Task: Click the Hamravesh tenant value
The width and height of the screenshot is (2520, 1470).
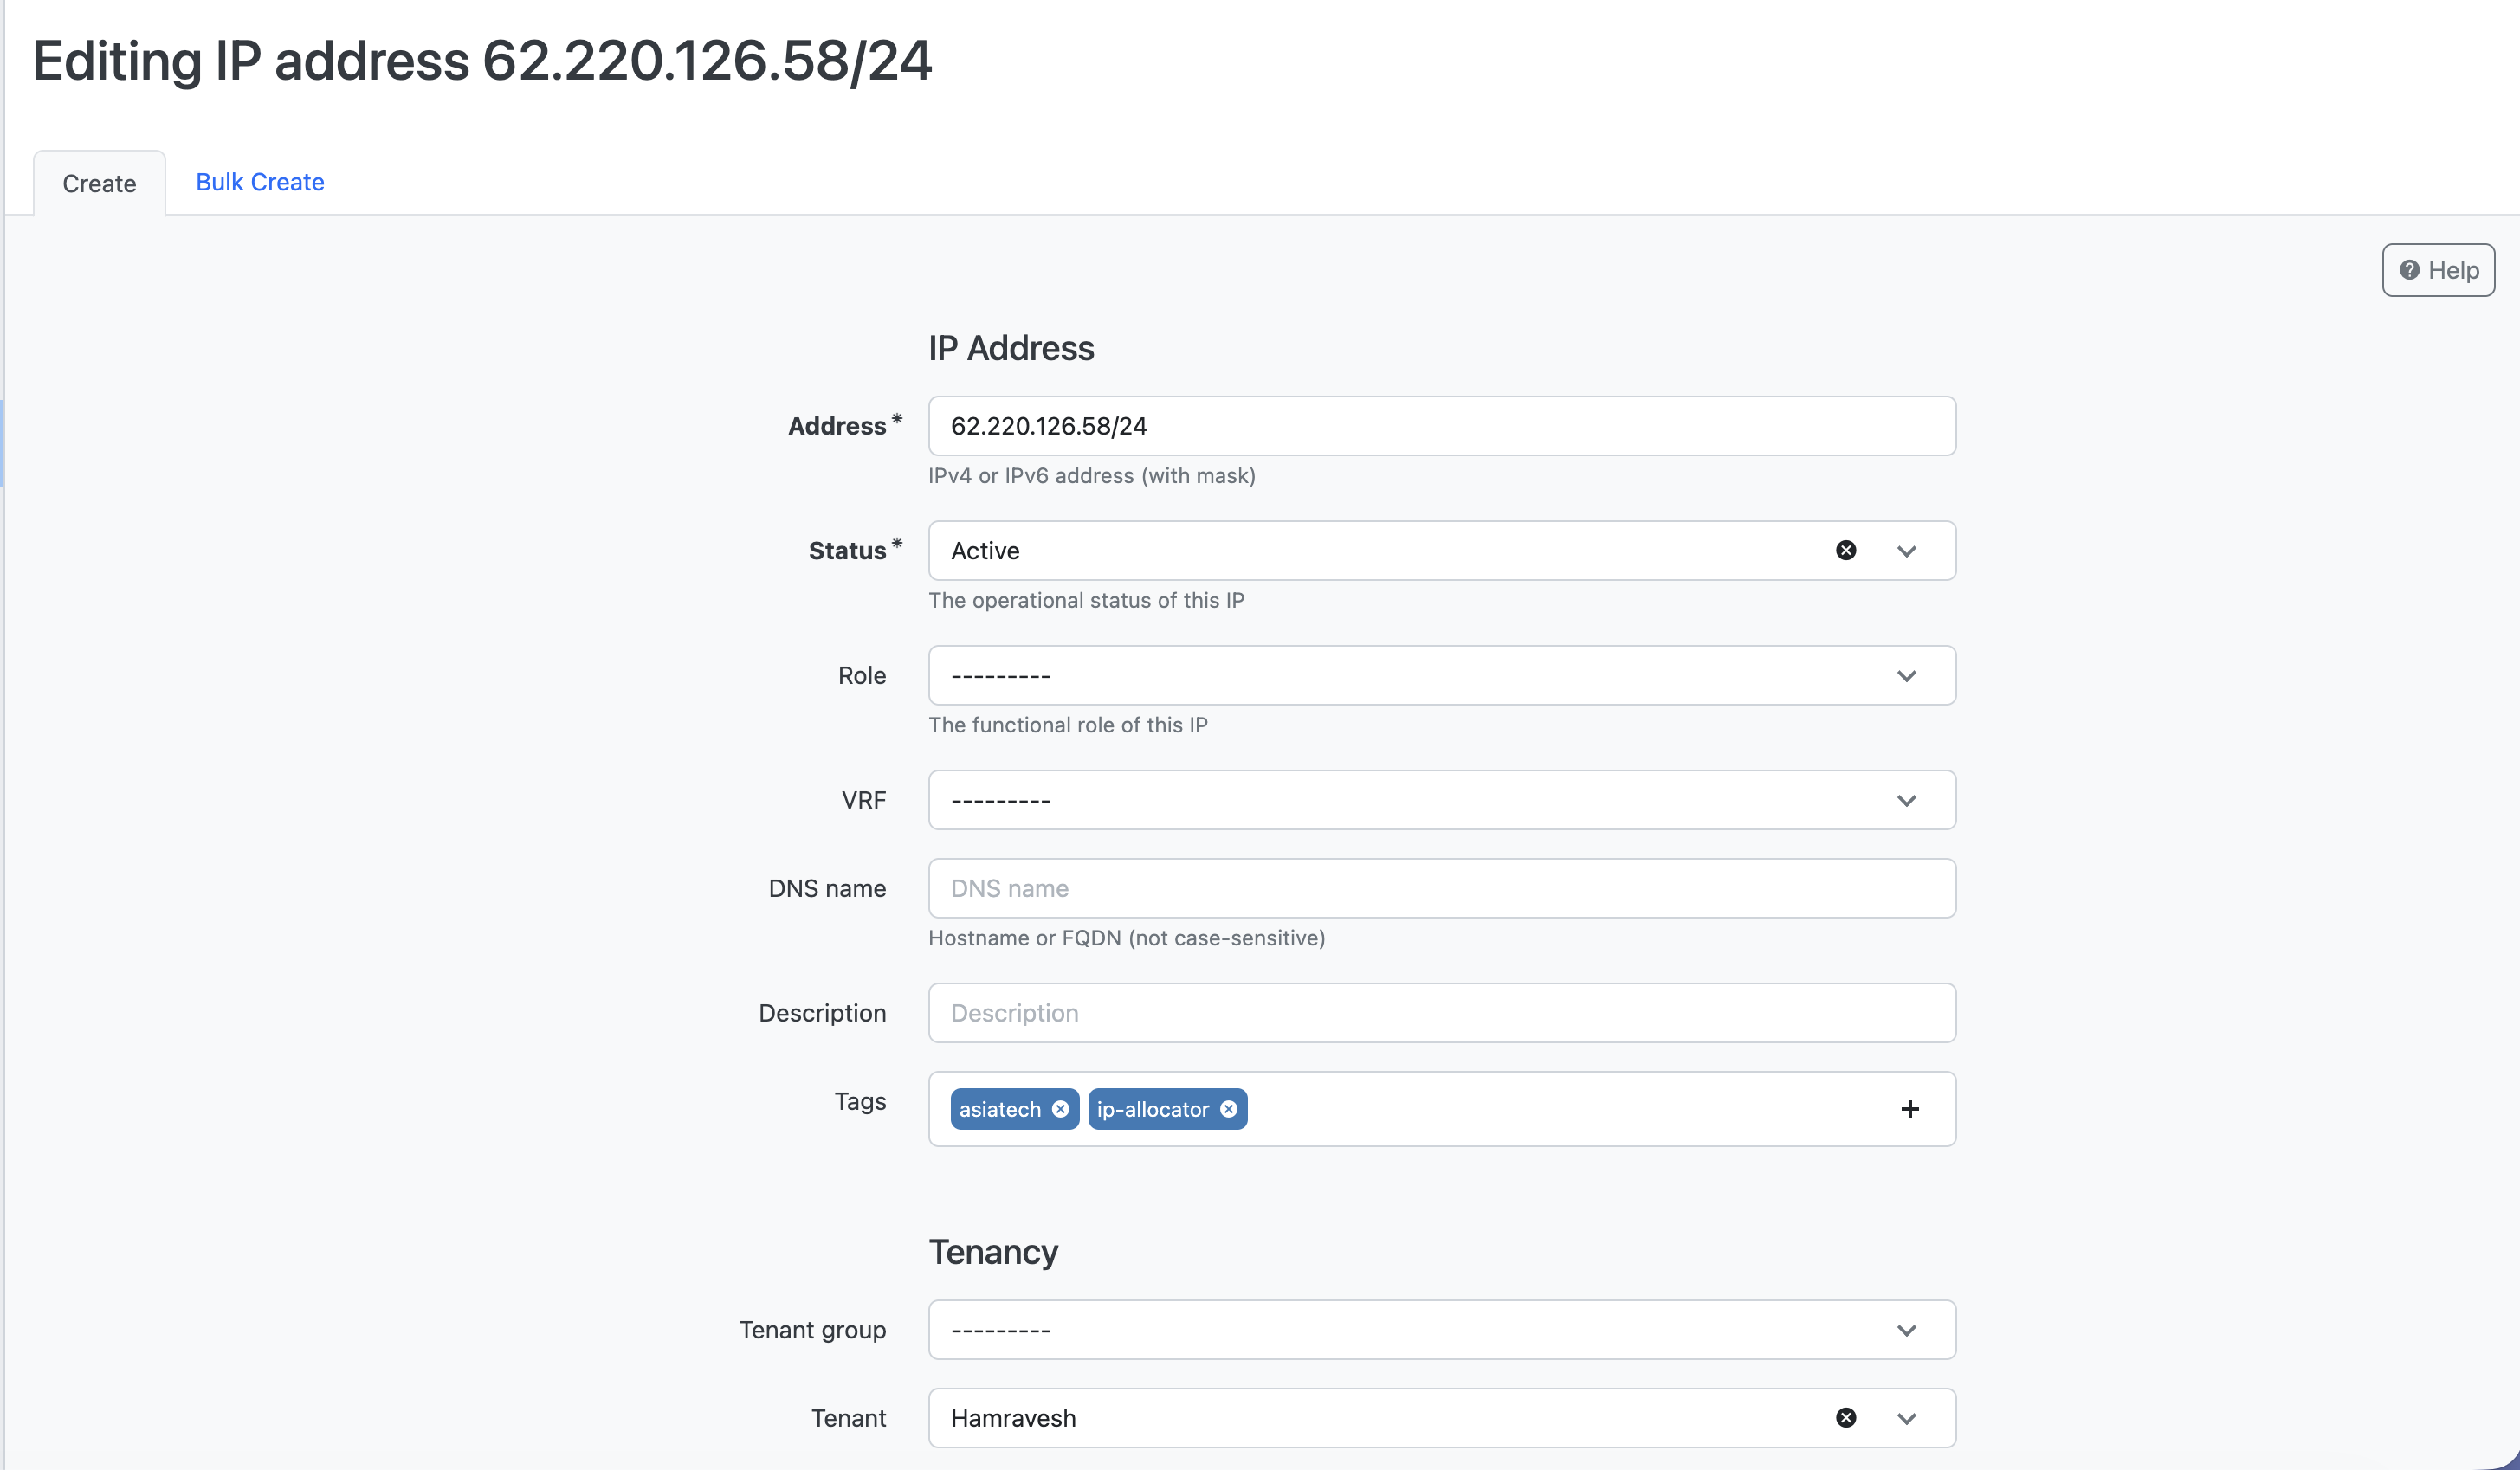Action: tap(1013, 1418)
